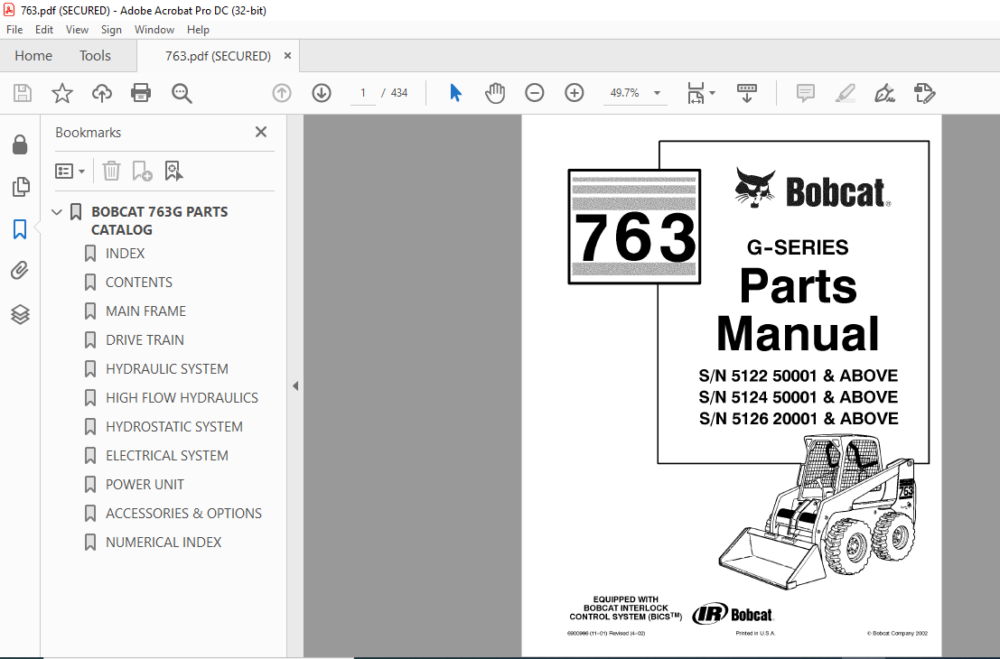Open security lock panel in sidebar

click(20, 145)
